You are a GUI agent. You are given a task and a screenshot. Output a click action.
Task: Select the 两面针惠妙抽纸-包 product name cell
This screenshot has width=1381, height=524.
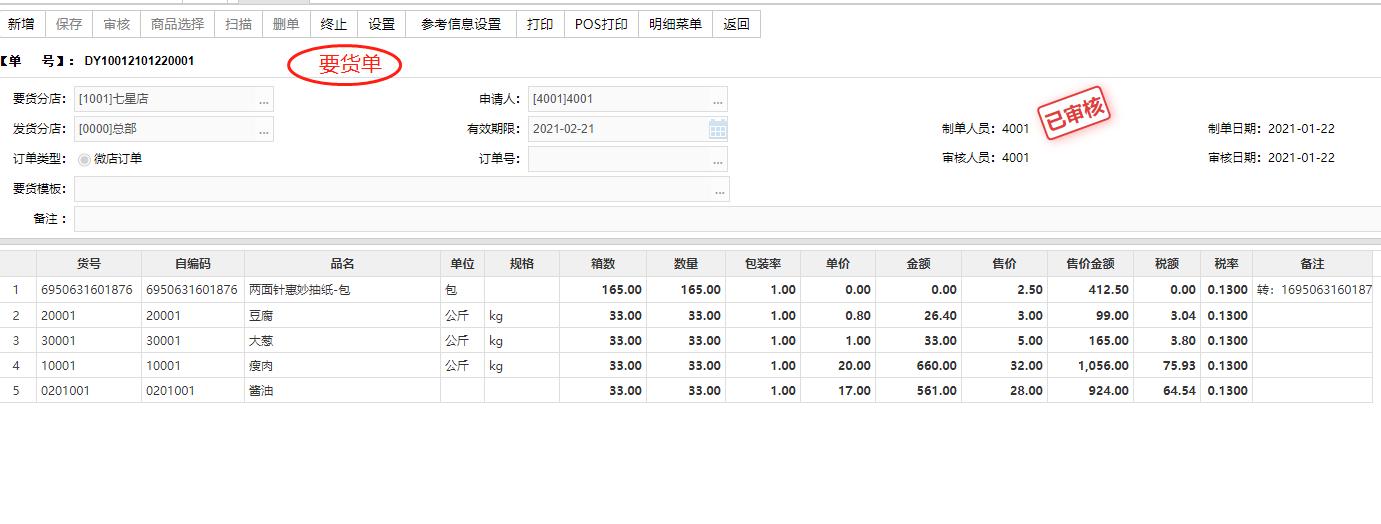(x=343, y=290)
